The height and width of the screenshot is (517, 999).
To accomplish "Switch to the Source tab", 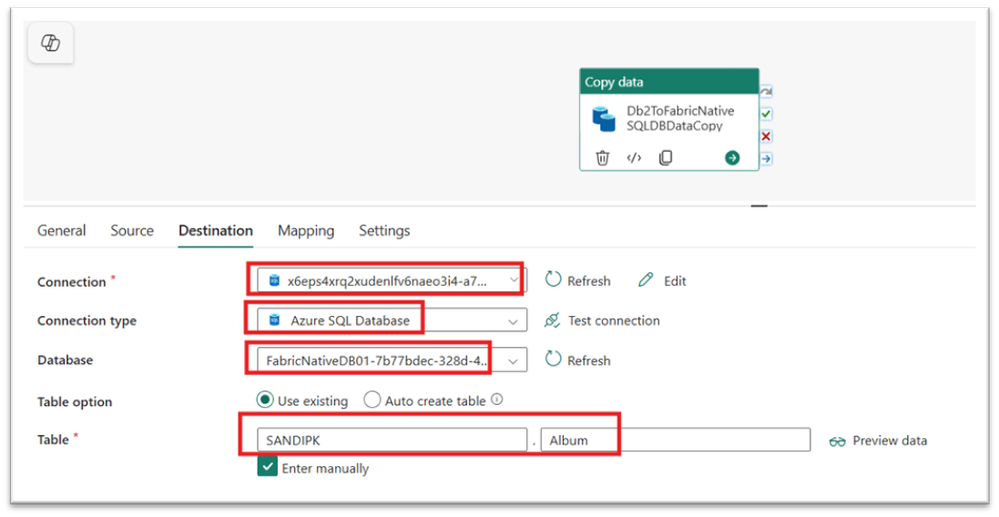I will click(132, 231).
